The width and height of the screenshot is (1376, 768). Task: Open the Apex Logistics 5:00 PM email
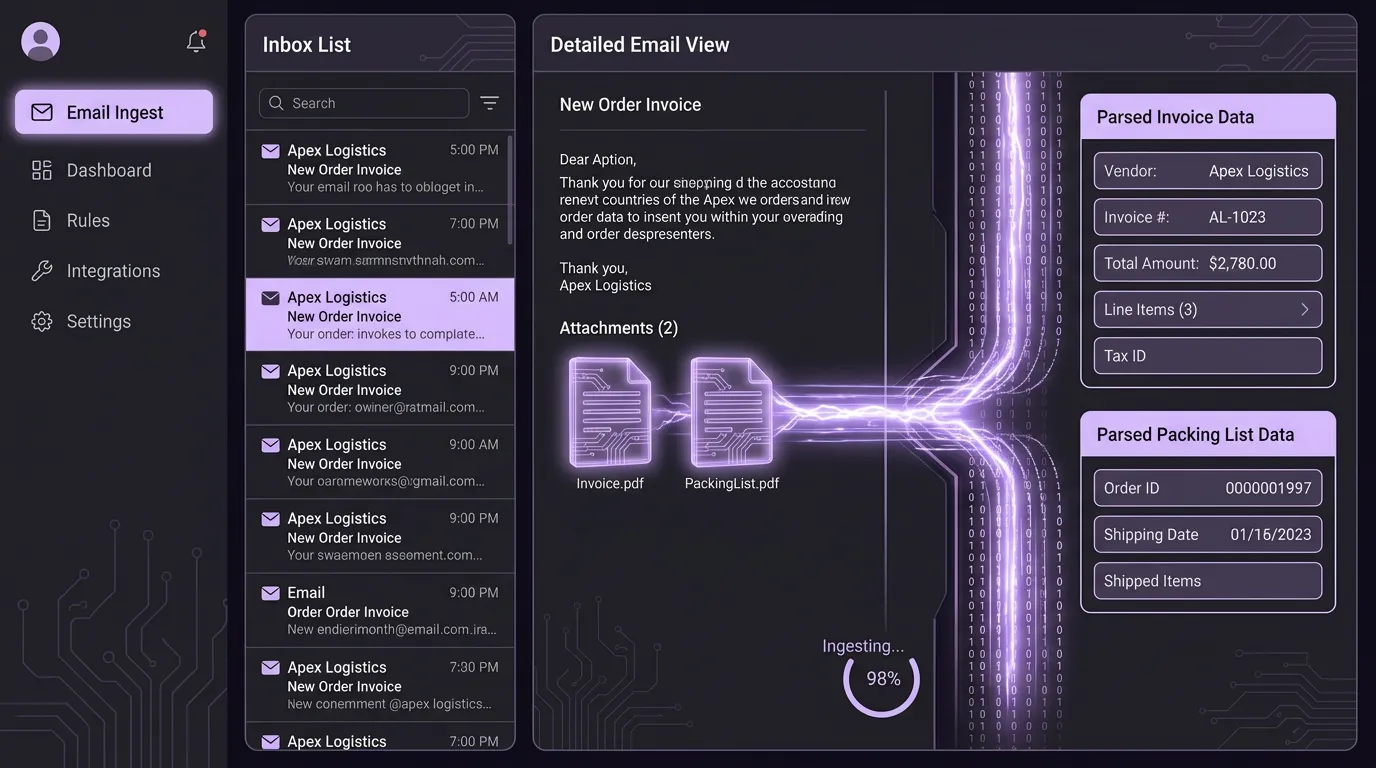pyautogui.click(x=379, y=168)
